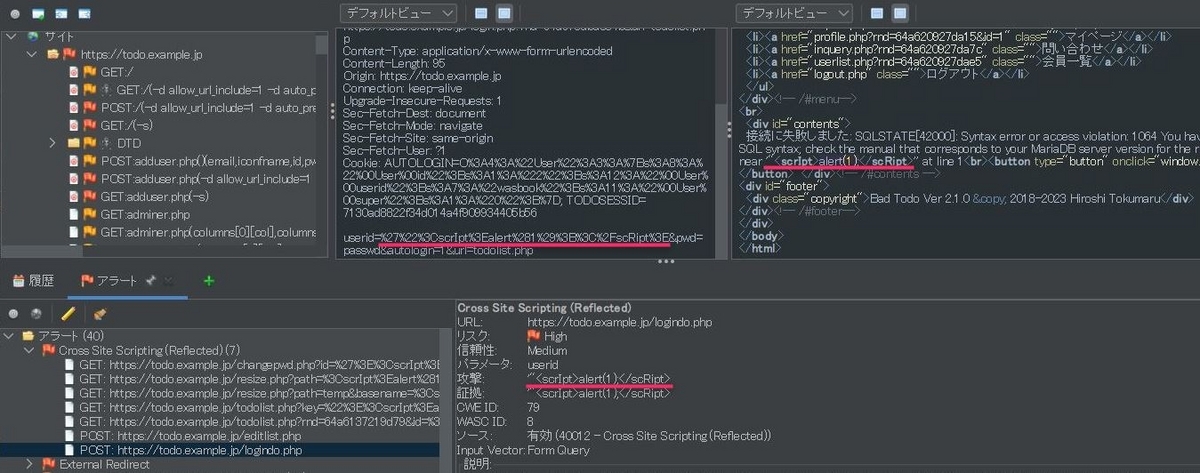1200x473 pixels.
Task: Click the userid parameter value in details
Action: (542, 365)
